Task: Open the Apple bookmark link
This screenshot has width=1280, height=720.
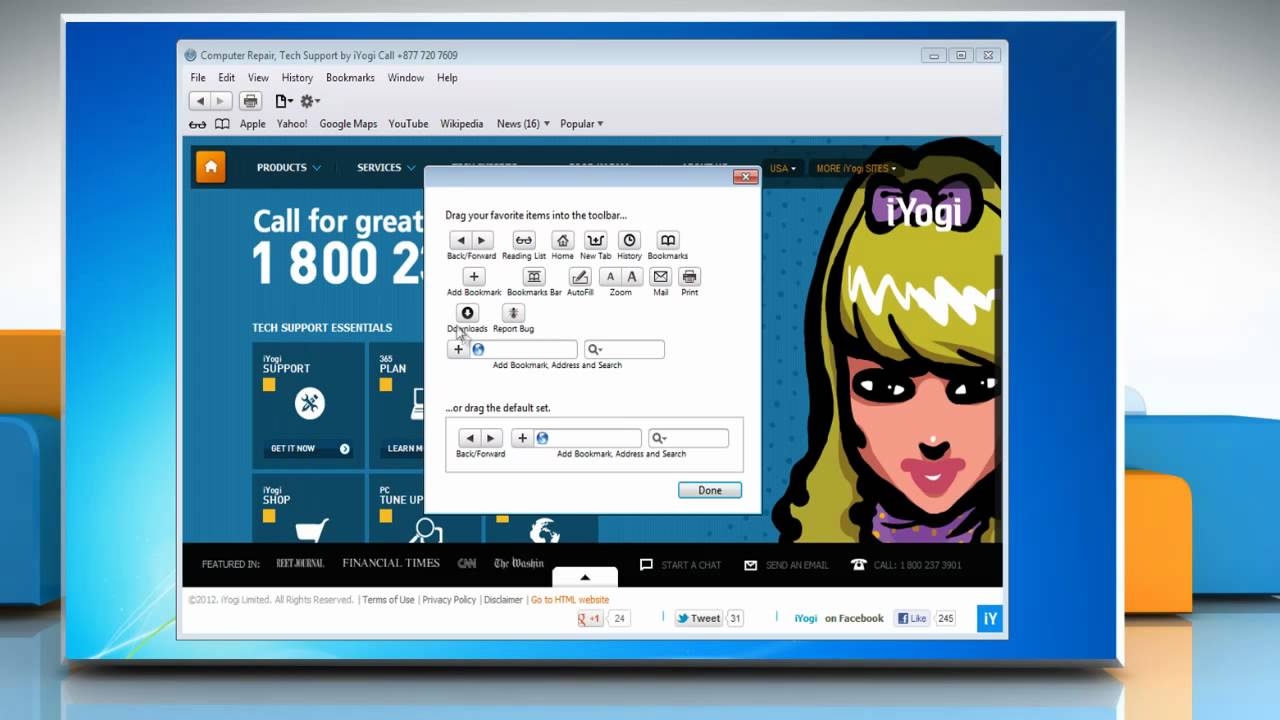Action: click(x=253, y=124)
